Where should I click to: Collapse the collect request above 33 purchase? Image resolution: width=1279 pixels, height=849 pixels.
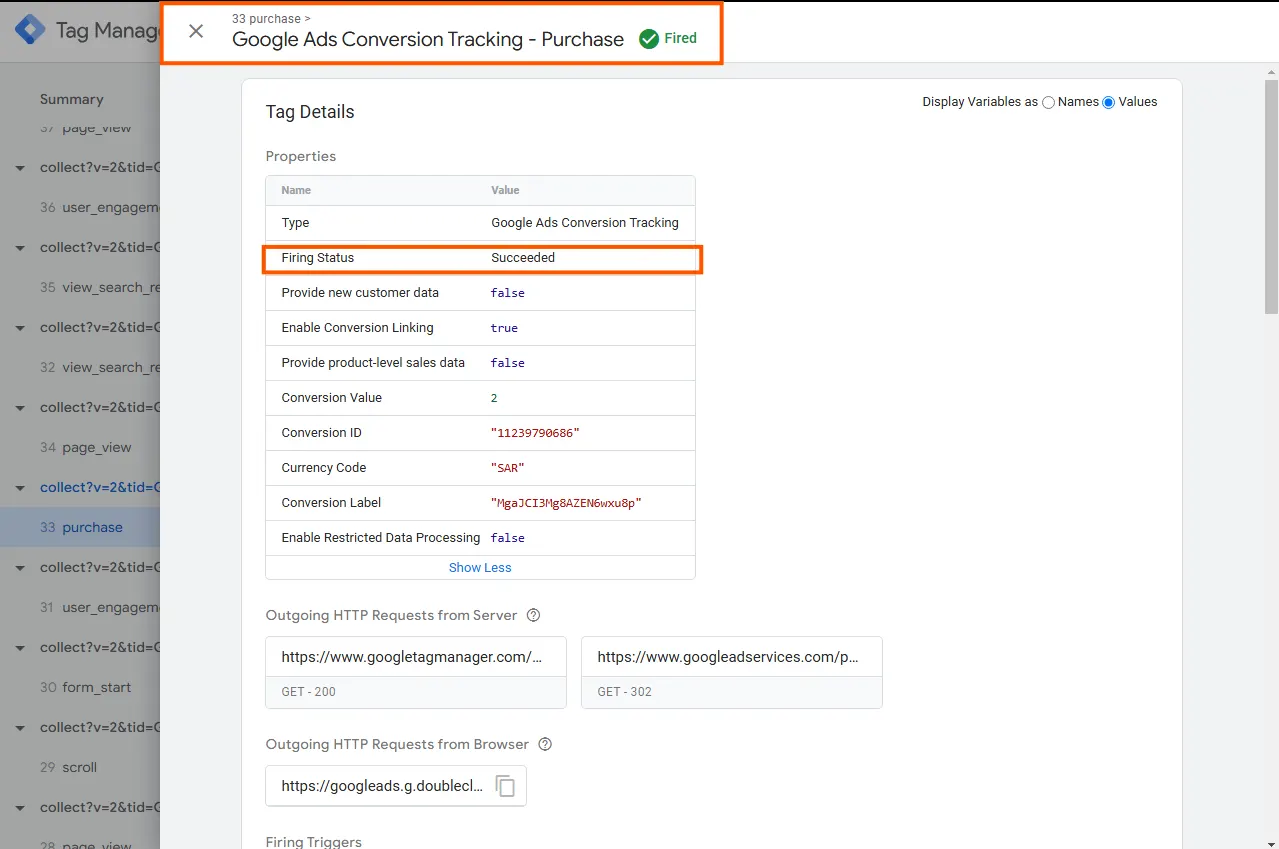[x=20, y=488]
